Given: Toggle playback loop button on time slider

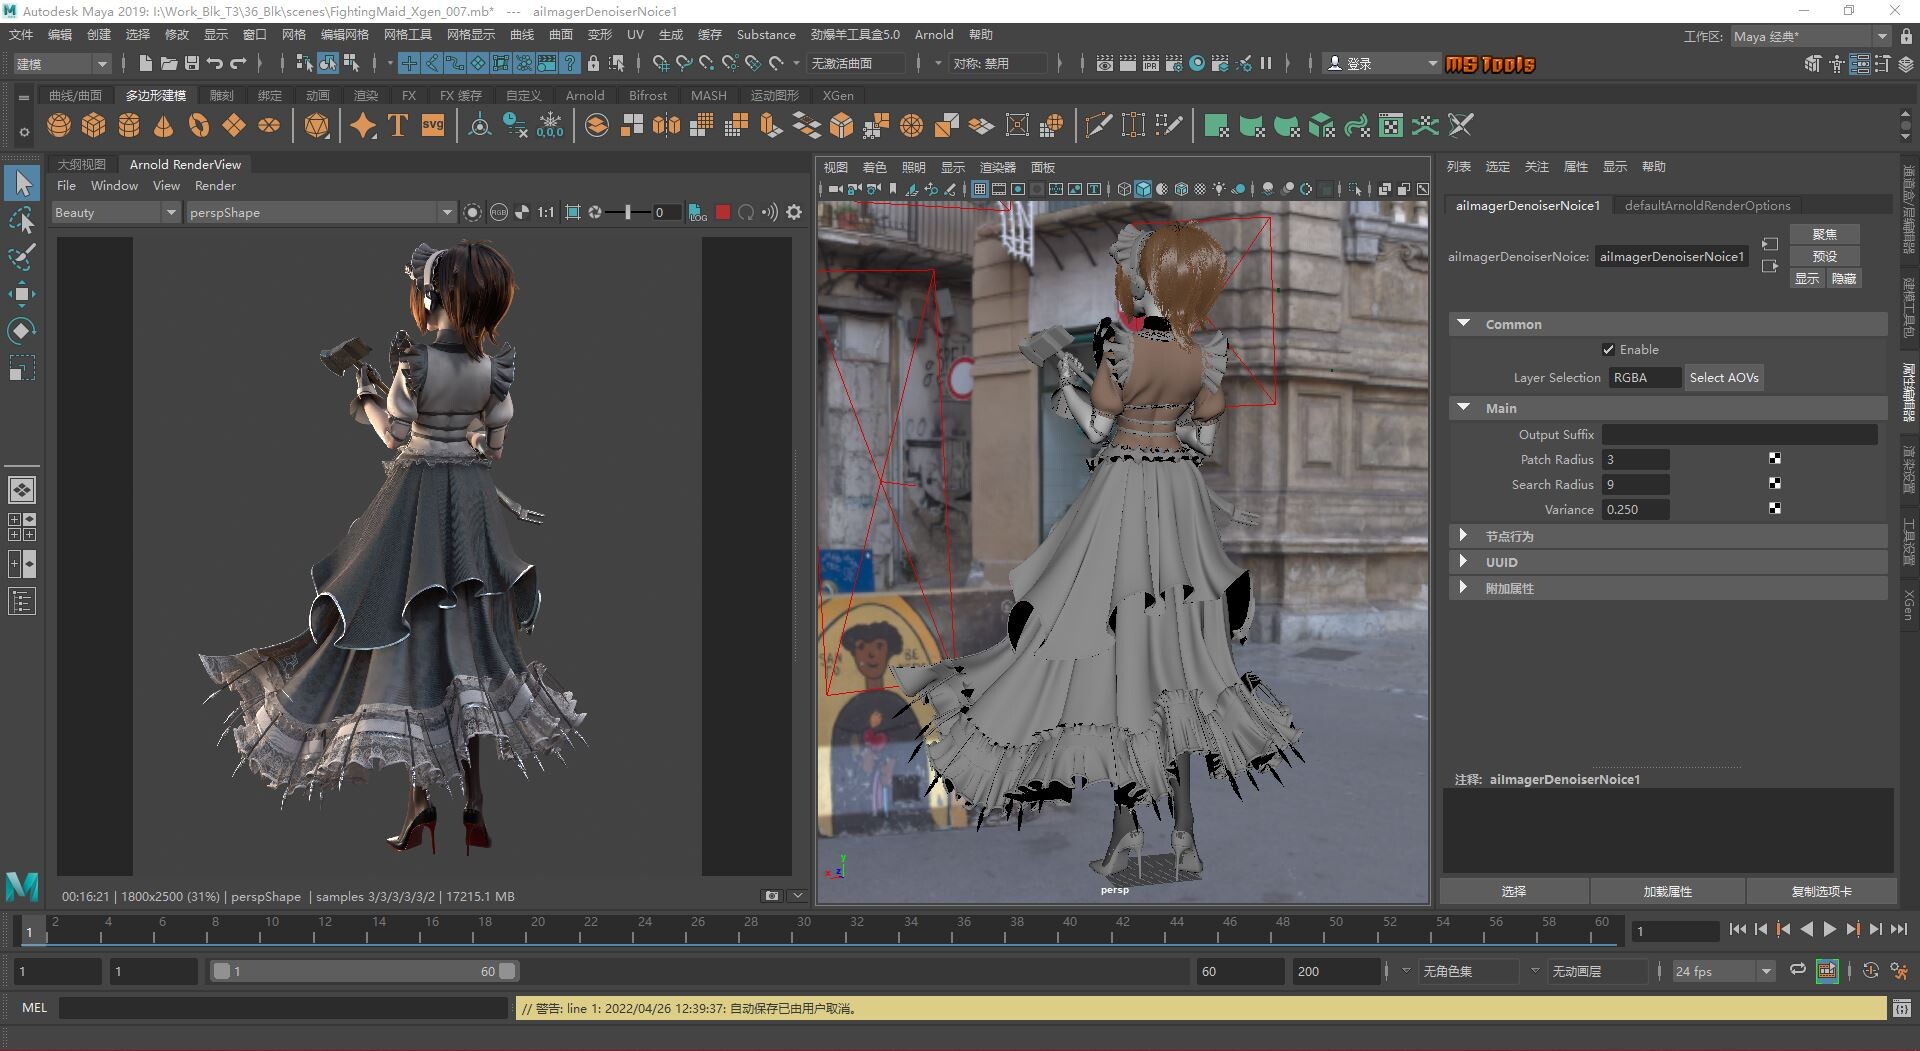Looking at the screenshot, I should 1797,971.
